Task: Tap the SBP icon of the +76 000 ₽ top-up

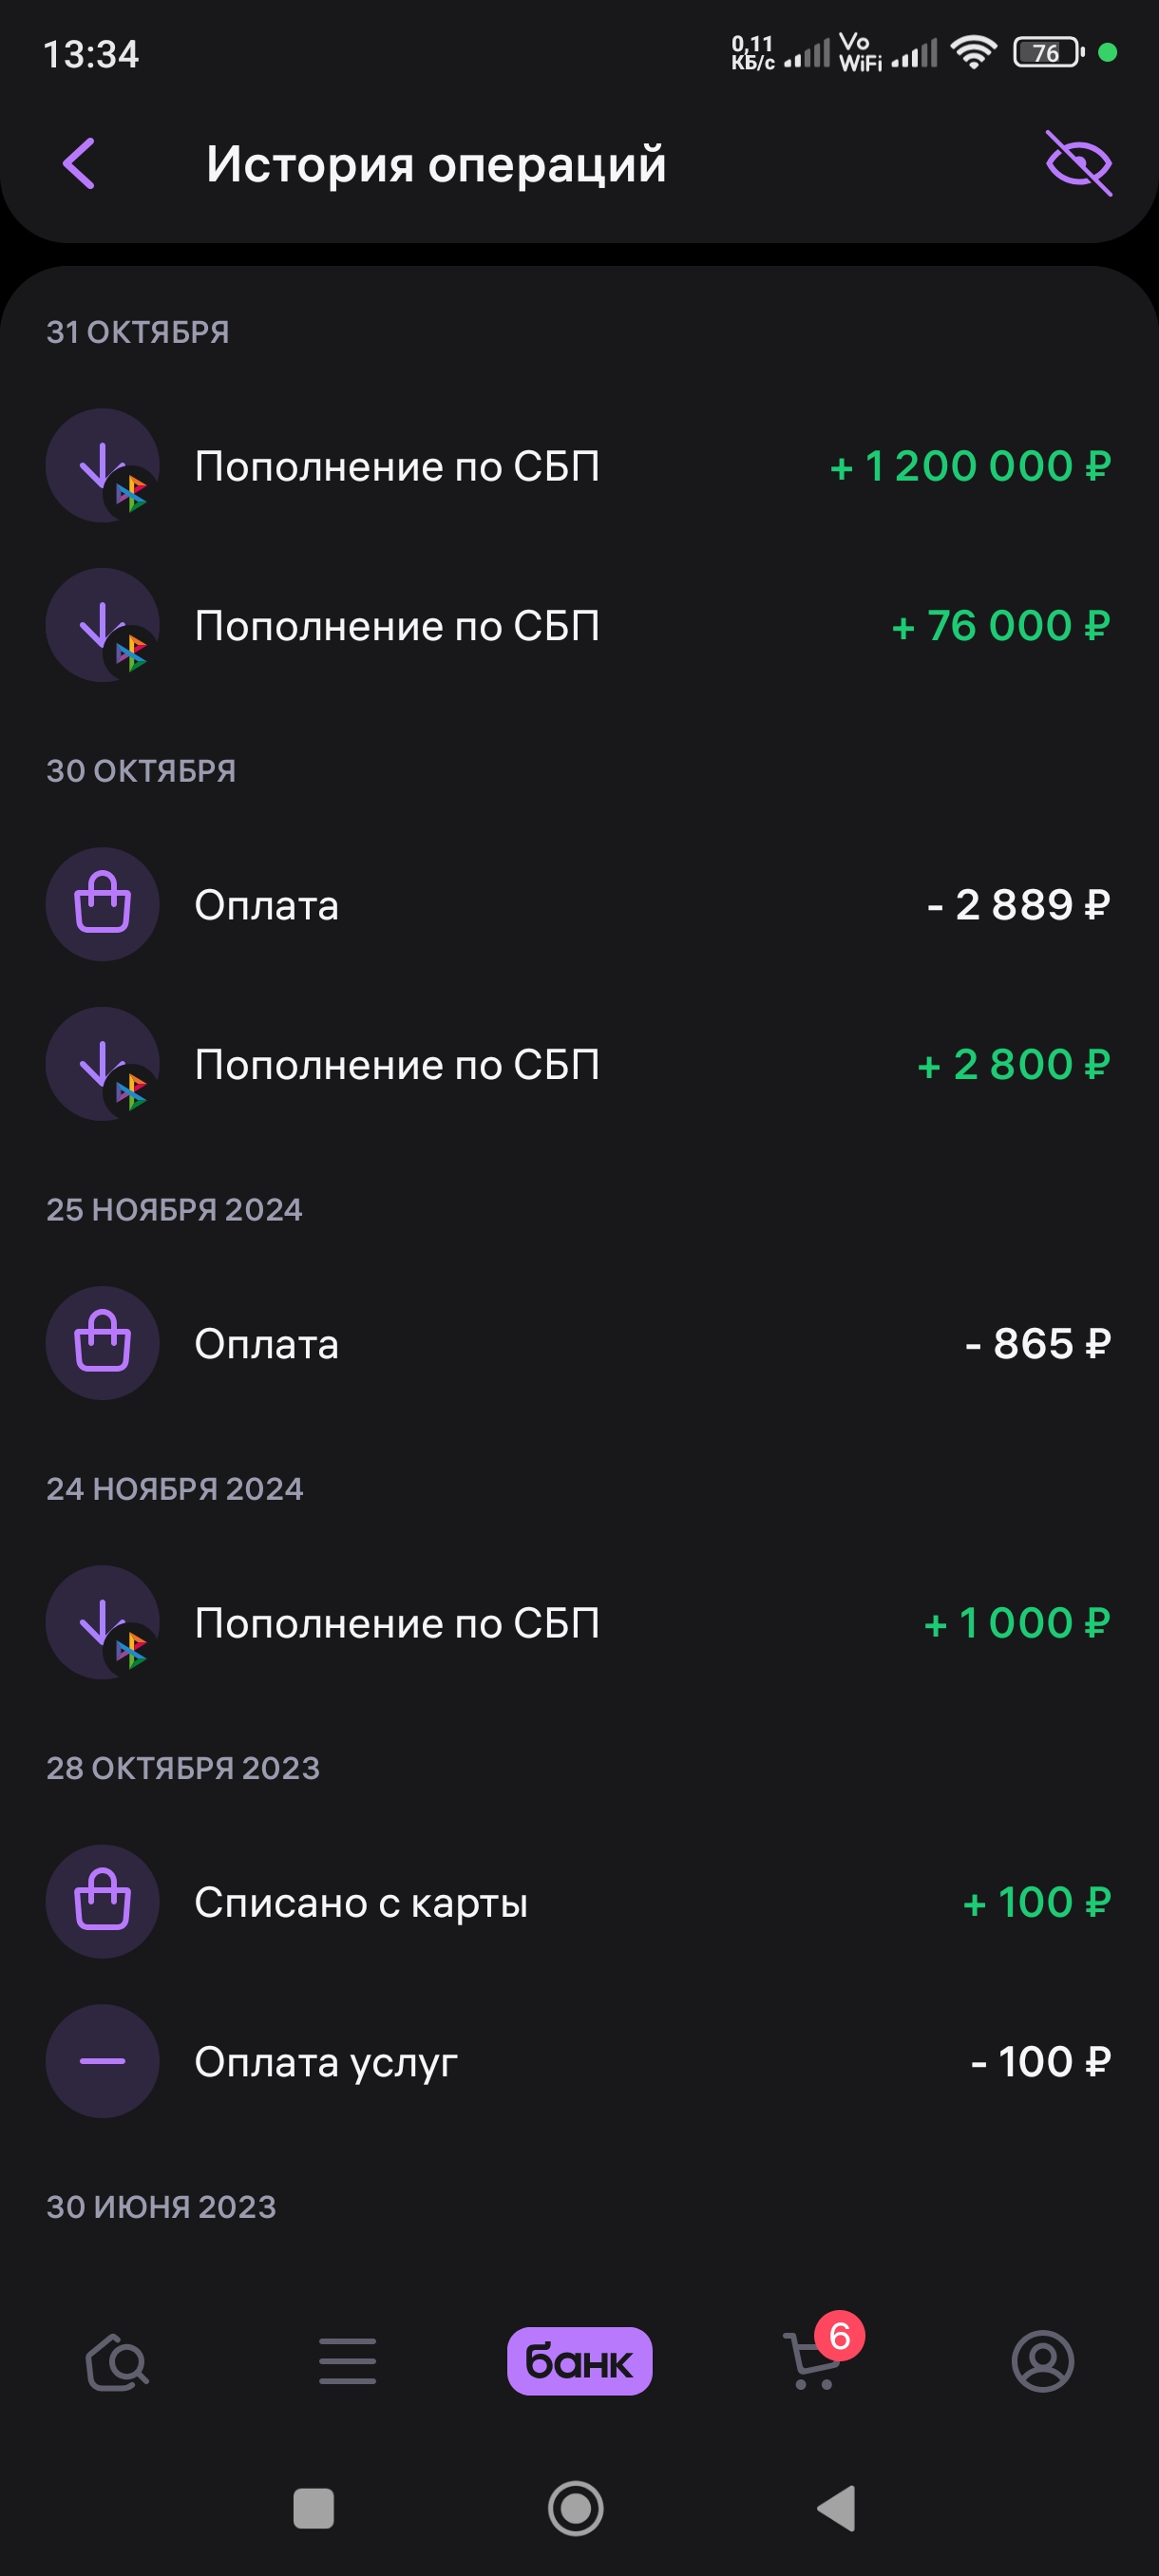Action: click(103, 626)
